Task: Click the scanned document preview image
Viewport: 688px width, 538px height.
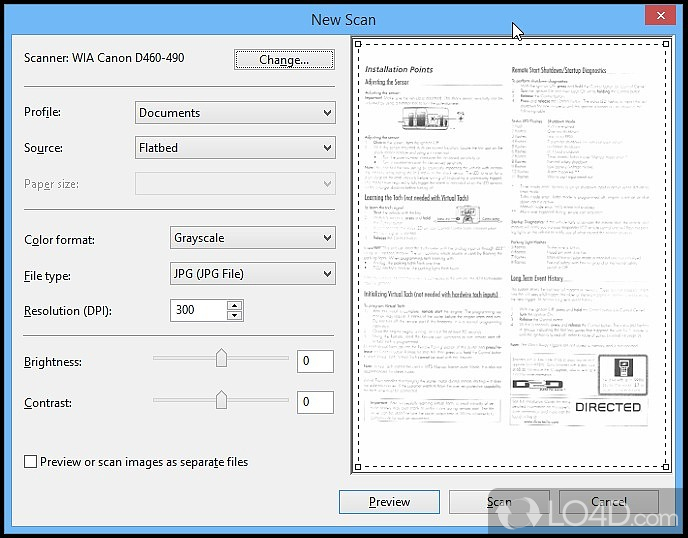Action: (512, 255)
